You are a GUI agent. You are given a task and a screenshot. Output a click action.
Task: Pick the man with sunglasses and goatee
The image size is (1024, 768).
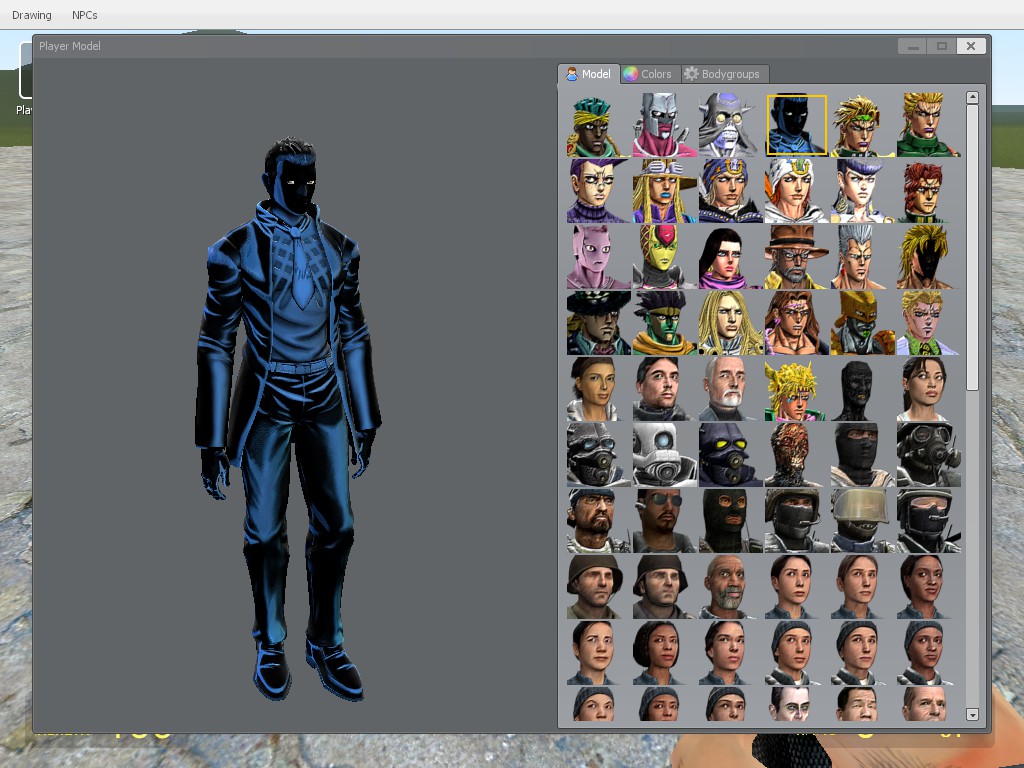tap(665, 521)
